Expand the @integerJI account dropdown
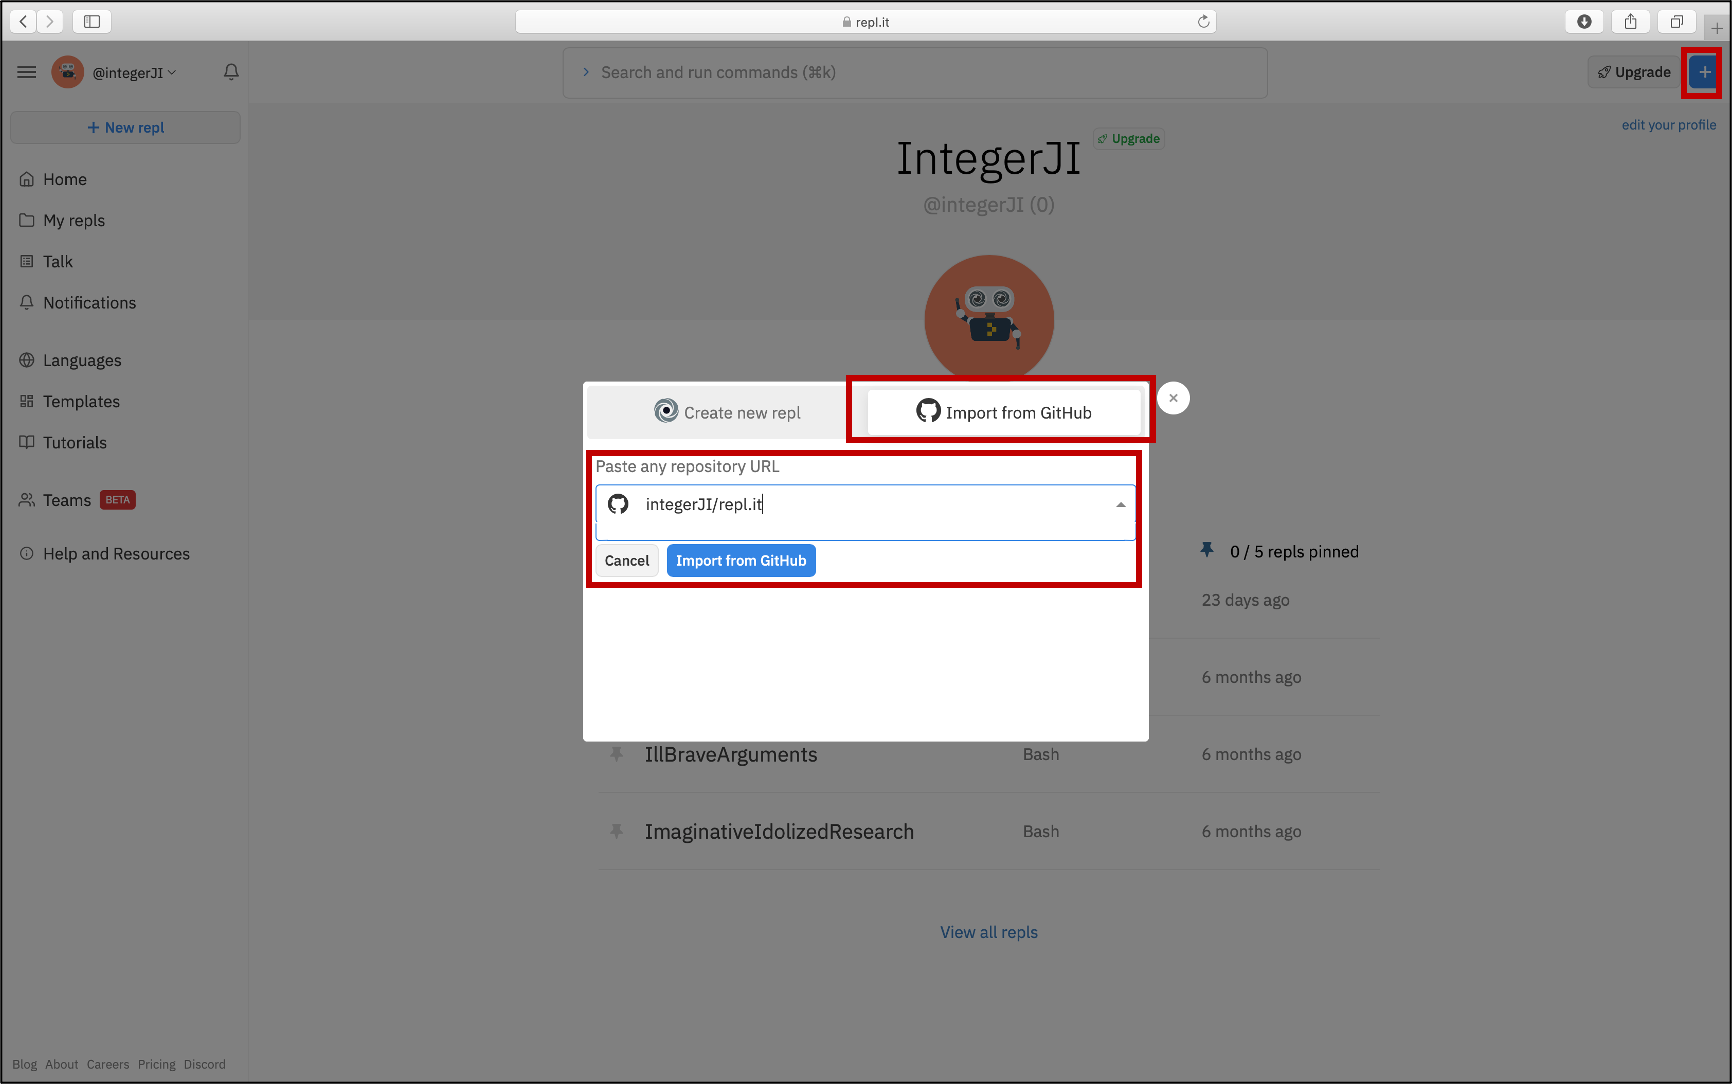 click(x=134, y=72)
